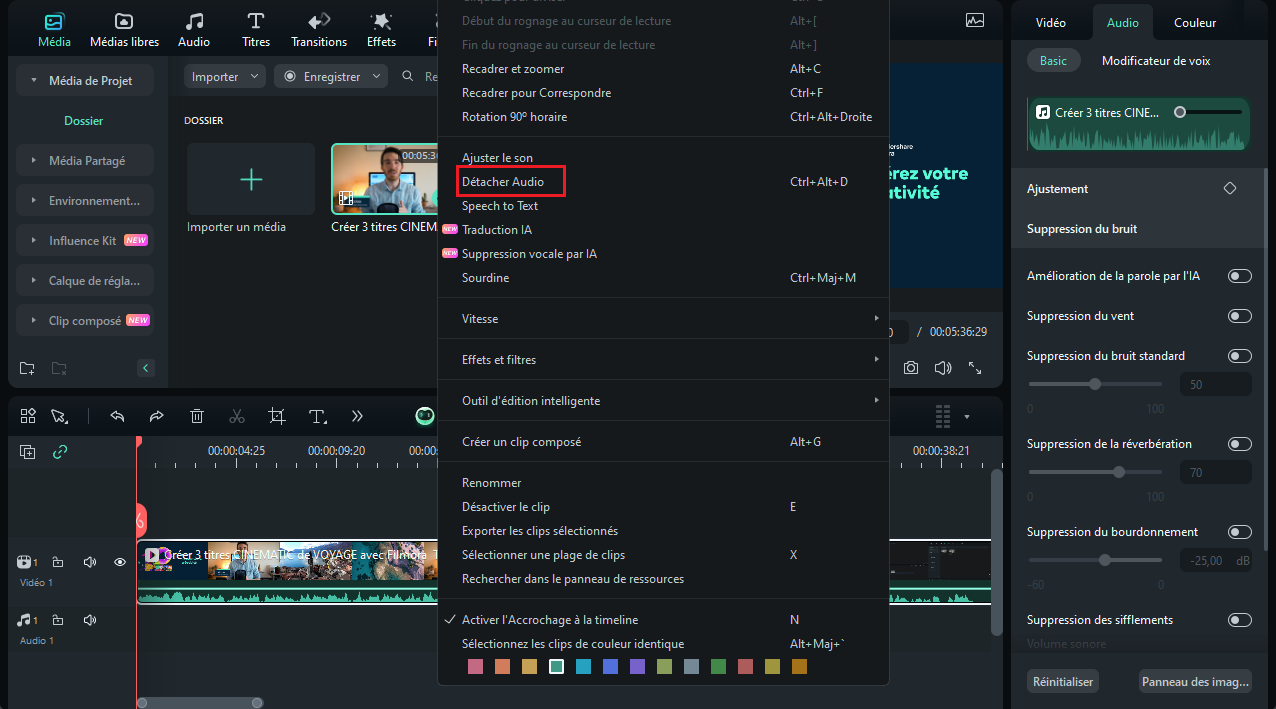Image resolution: width=1276 pixels, height=709 pixels.
Task: Click the selection cursor tool
Action: 59,416
